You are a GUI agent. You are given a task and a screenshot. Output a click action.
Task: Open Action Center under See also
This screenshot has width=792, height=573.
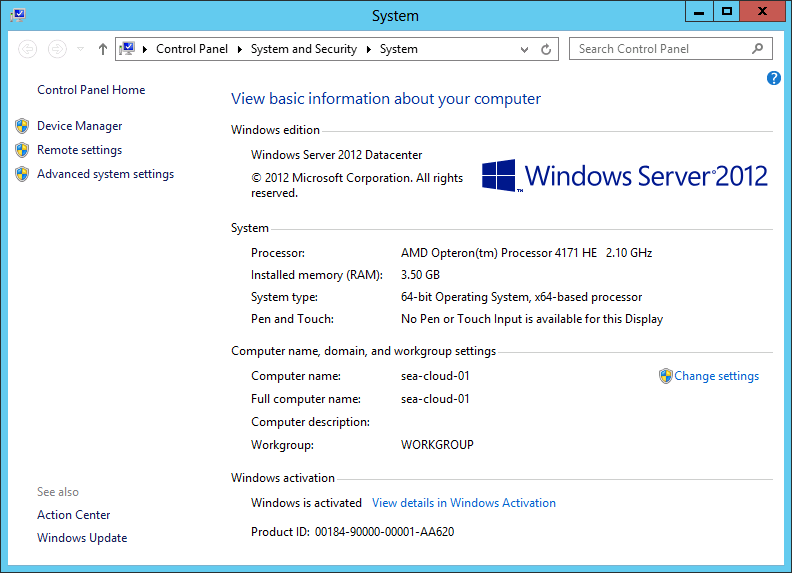[x=73, y=515]
